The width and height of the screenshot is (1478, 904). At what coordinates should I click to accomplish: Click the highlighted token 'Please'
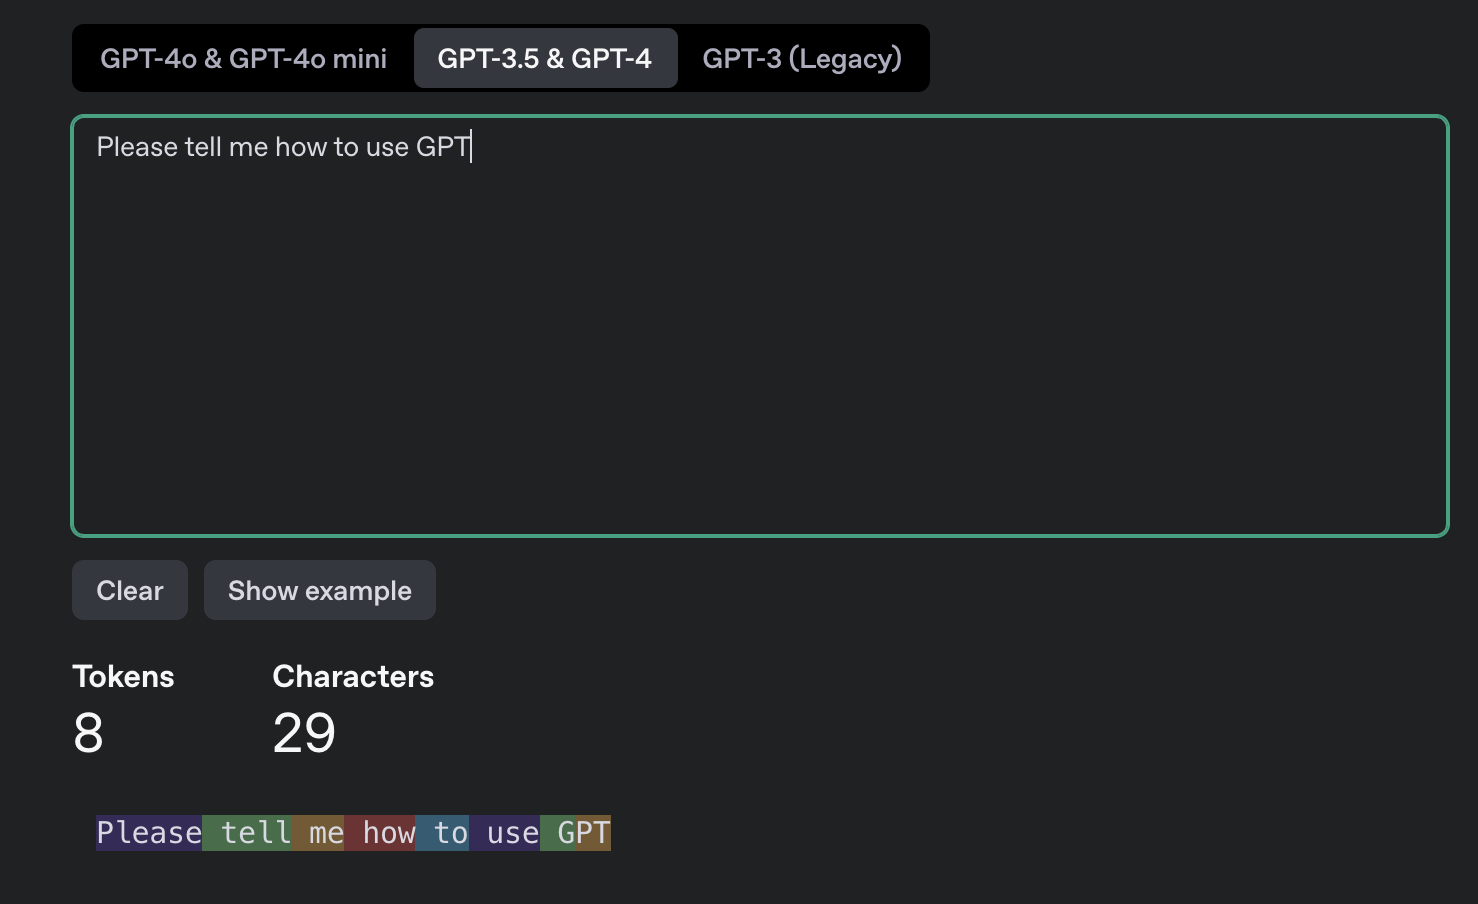[149, 833]
